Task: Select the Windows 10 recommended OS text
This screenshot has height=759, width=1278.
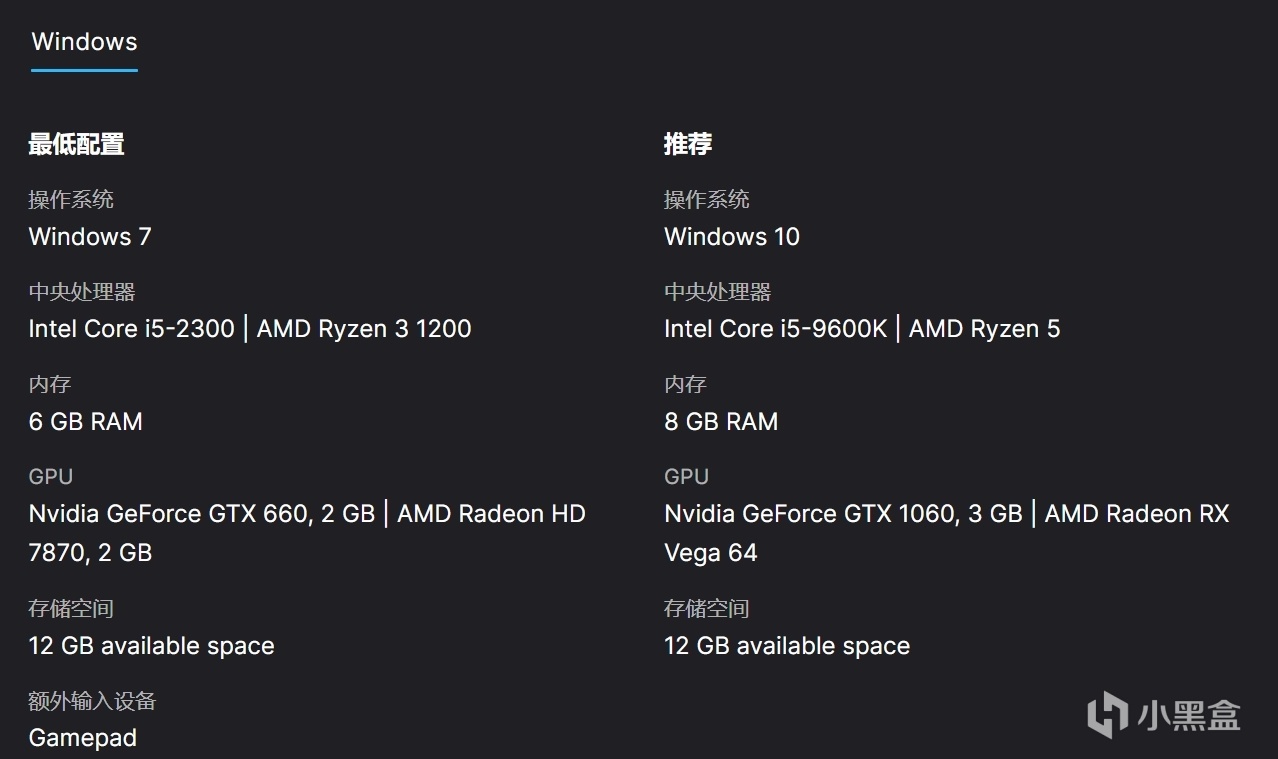Action: (x=732, y=237)
